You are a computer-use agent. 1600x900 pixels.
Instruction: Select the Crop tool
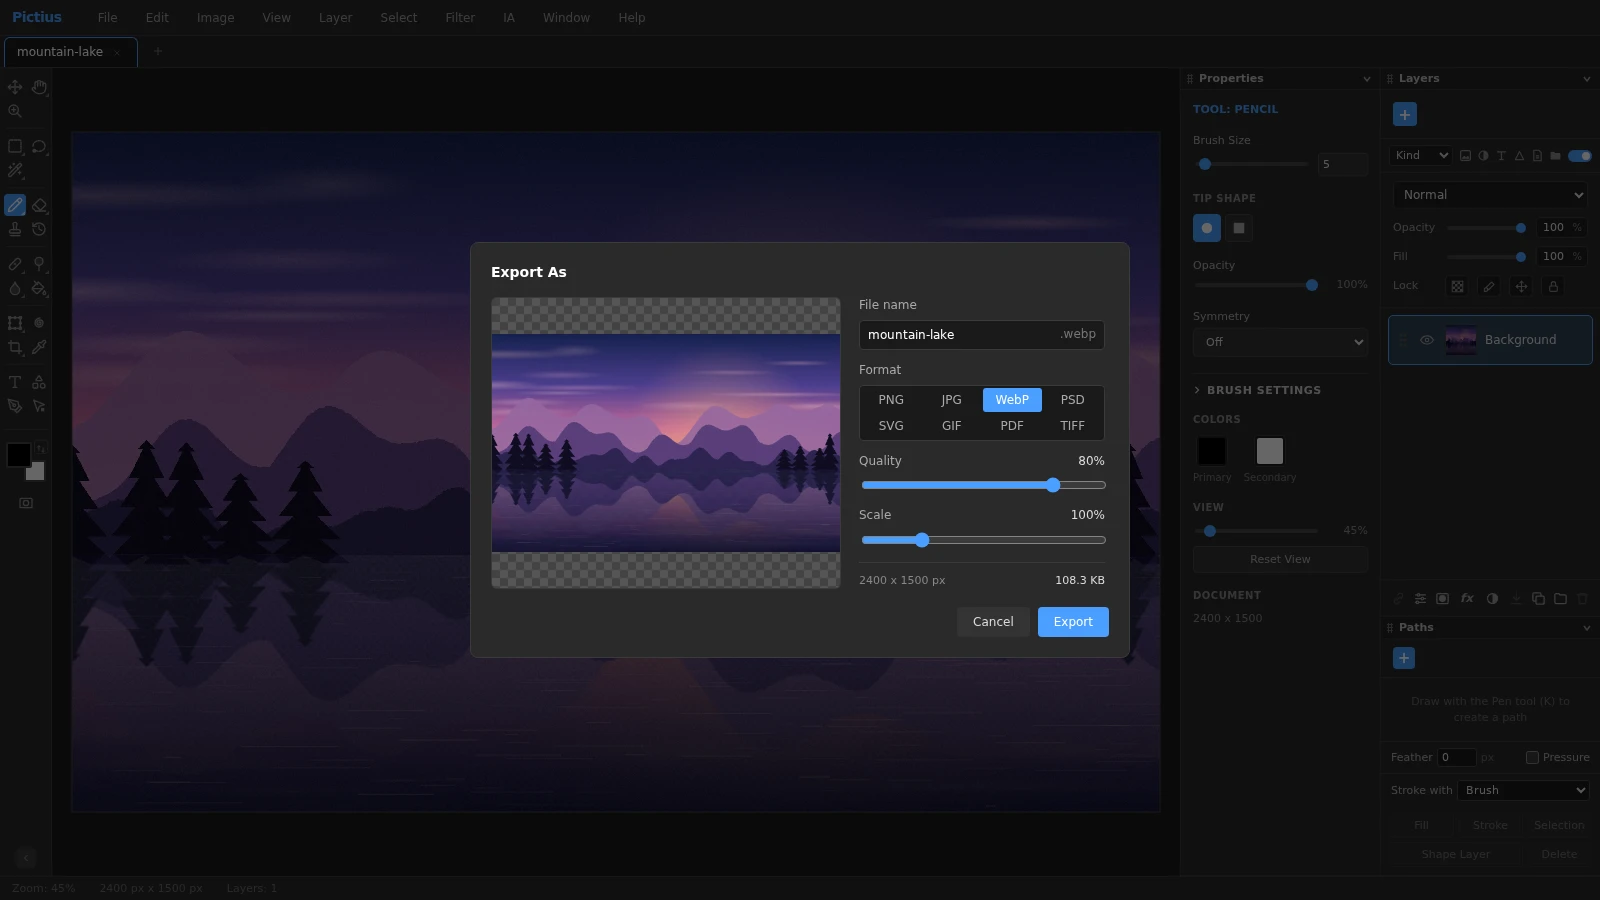(15, 347)
